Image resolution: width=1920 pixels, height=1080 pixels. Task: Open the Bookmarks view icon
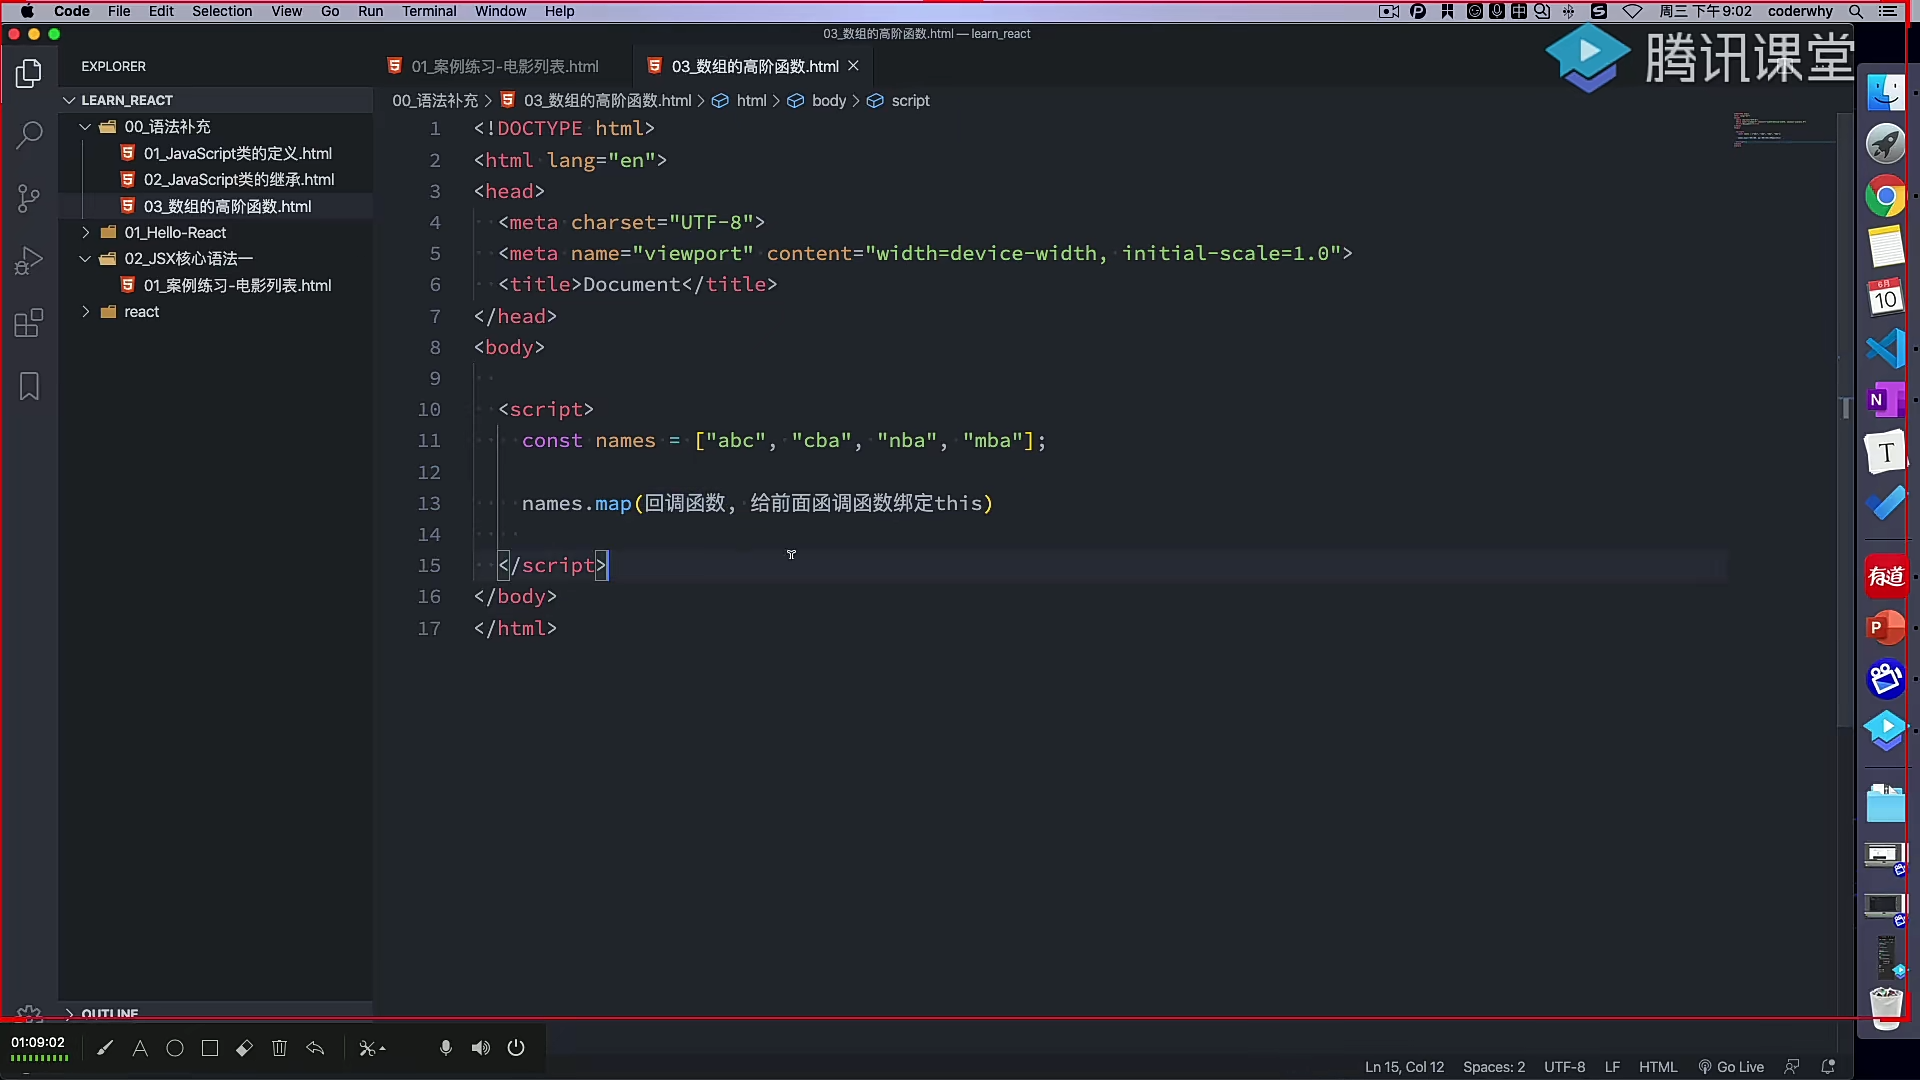click(30, 387)
